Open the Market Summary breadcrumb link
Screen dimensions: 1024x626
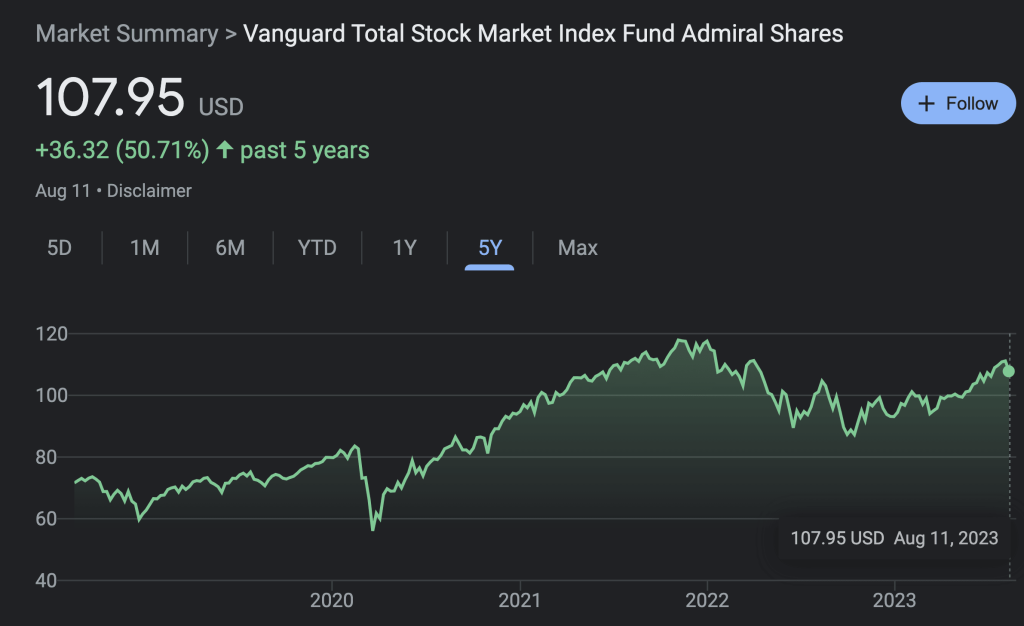pos(126,34)
